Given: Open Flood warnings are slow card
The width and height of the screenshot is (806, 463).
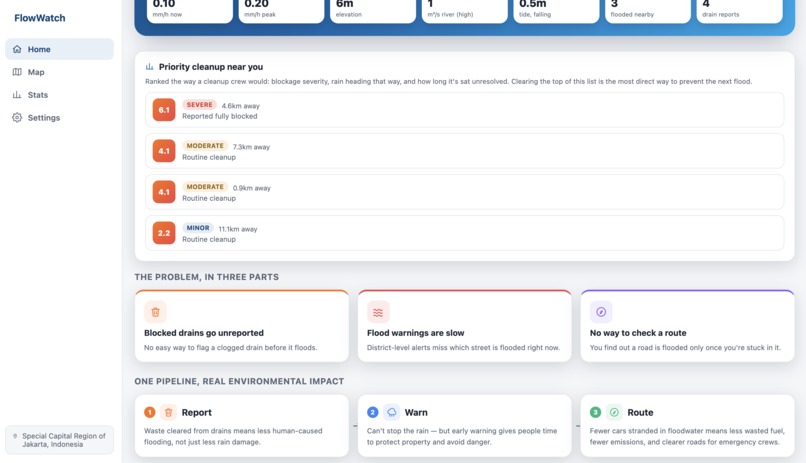Looking at the screenshot, I should click(464, 326).
